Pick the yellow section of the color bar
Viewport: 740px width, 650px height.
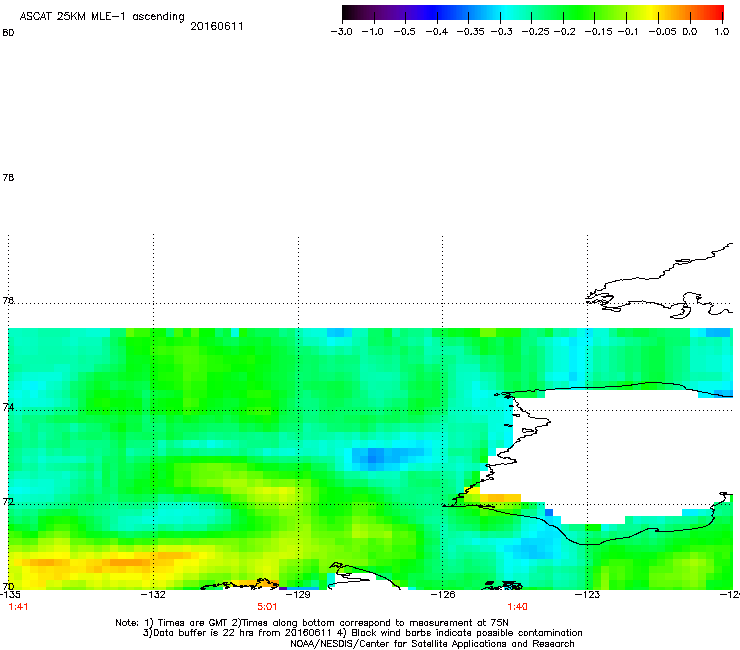click(x=652, y=13)
